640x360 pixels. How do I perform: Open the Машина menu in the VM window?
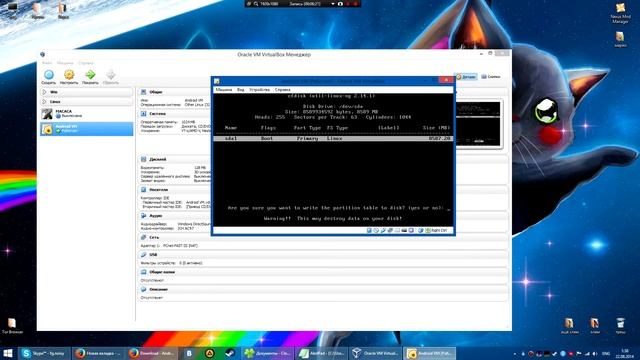pyautogui.click(x=224, y=89)
